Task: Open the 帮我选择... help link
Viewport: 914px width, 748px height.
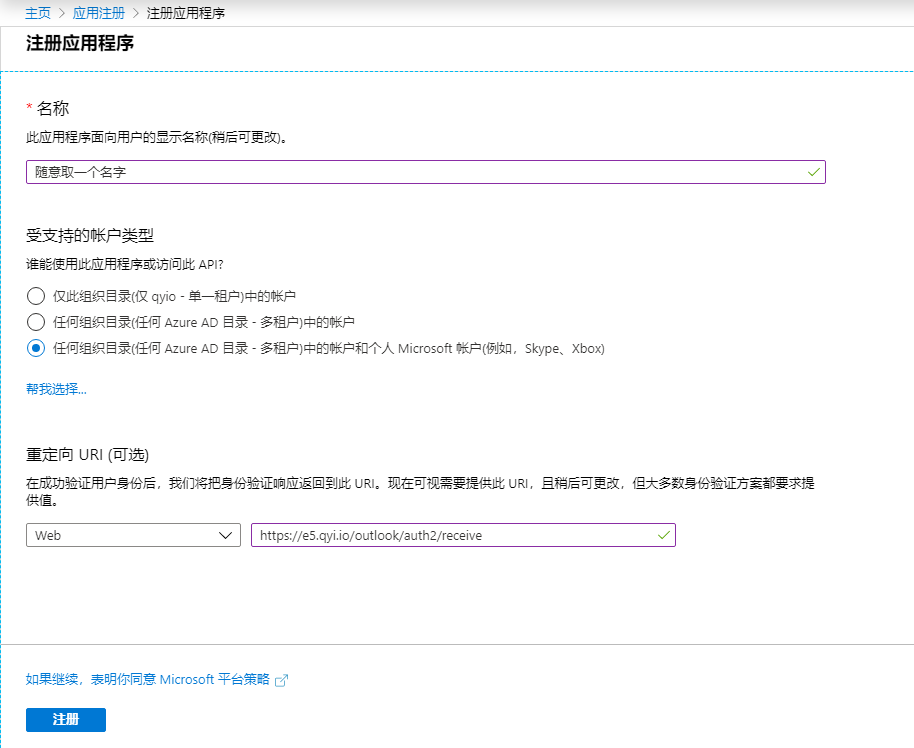Action: coord(56,389)
